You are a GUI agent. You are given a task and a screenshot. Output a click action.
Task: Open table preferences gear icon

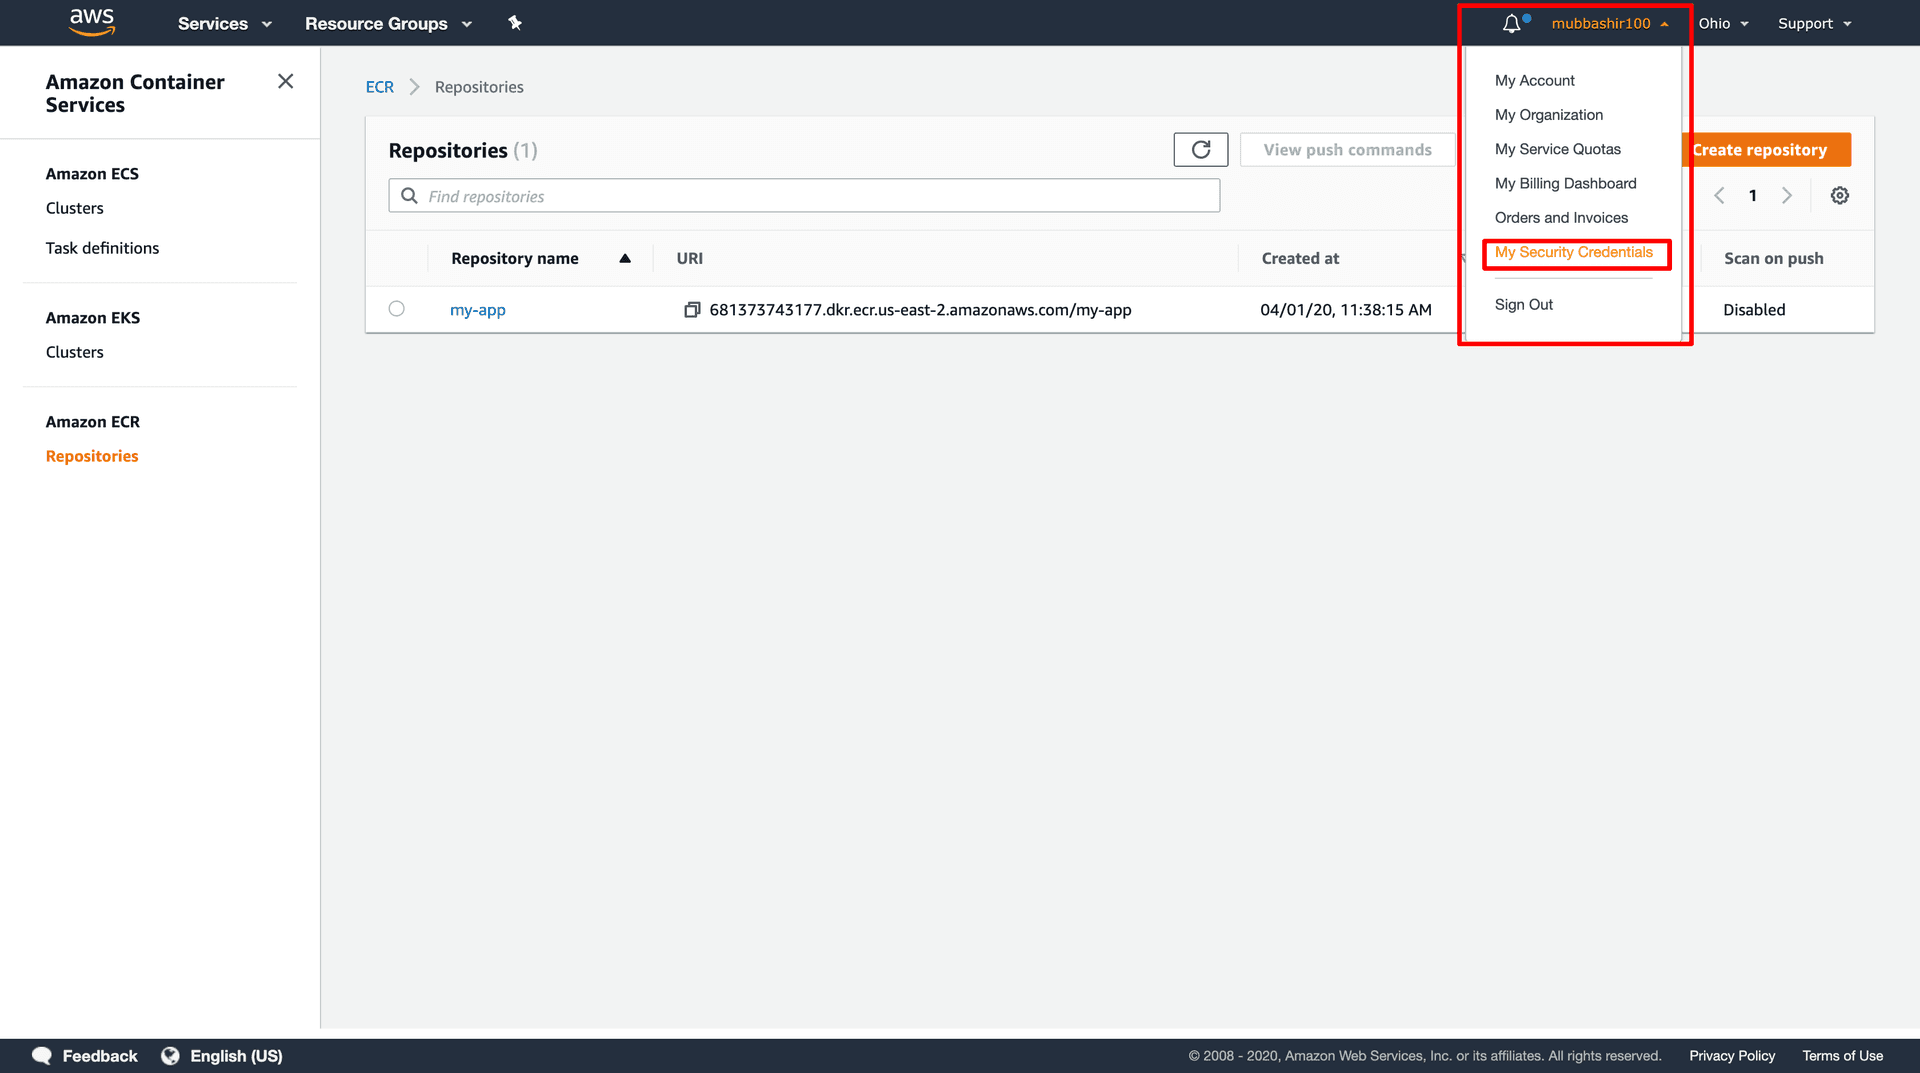pos(1840,196)
